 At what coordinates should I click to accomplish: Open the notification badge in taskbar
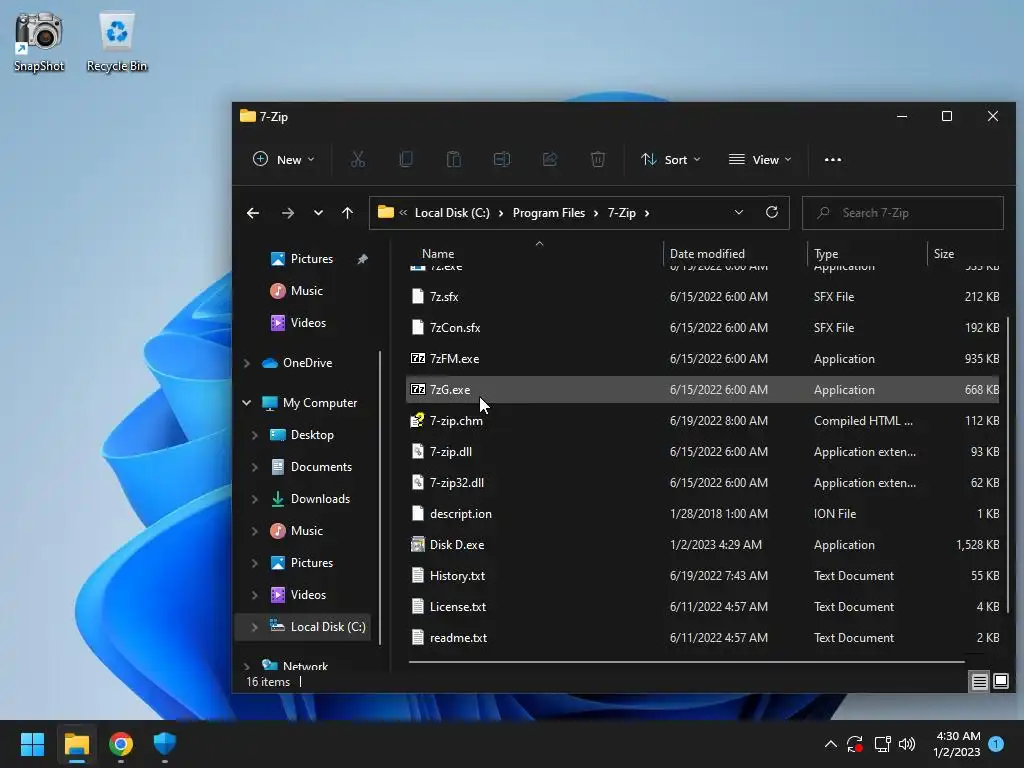(996, 744)
